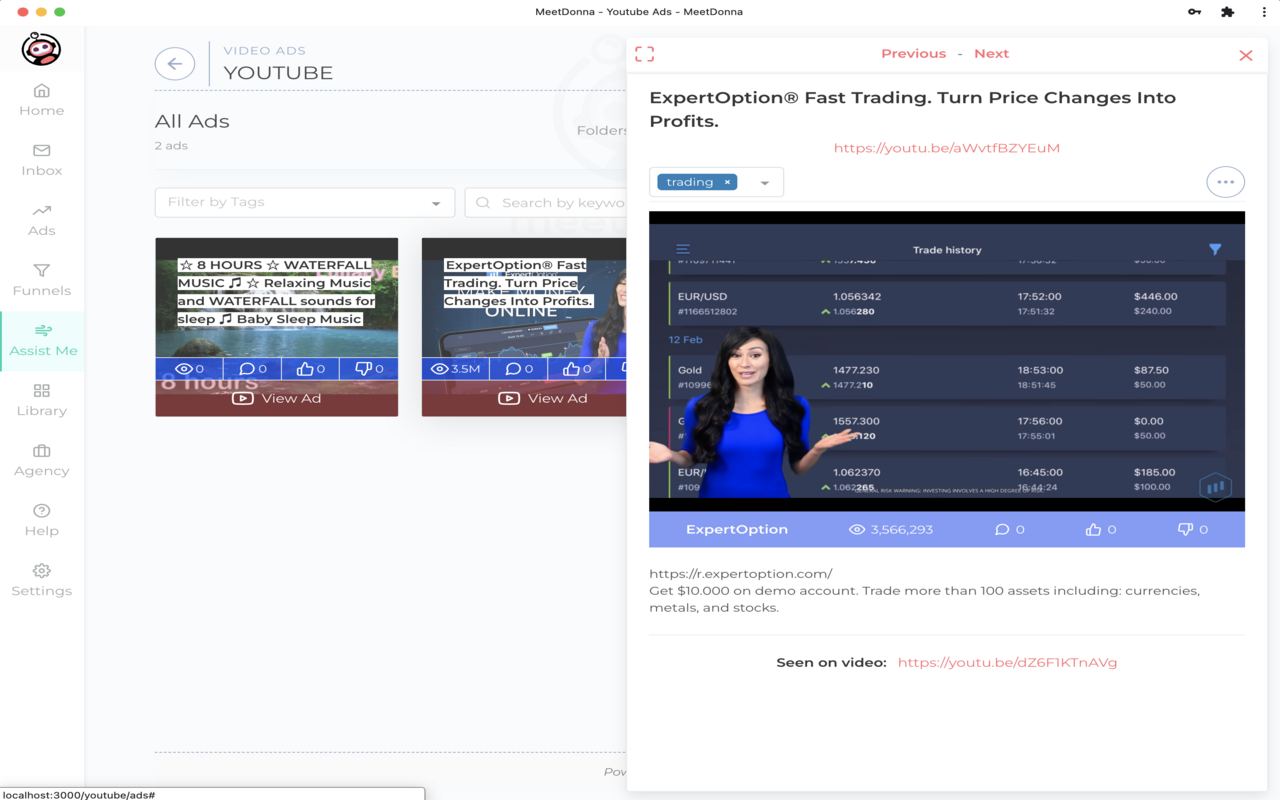Screen dimensions: 1280x800
Task: Select Assist Me in sidebar
Action: point(42,341)
